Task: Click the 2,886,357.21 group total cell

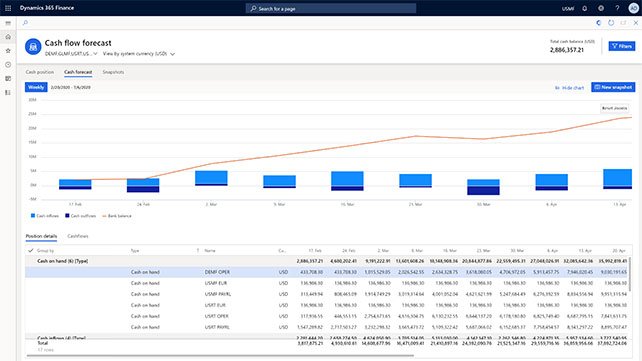Action: tap(310, 261)
